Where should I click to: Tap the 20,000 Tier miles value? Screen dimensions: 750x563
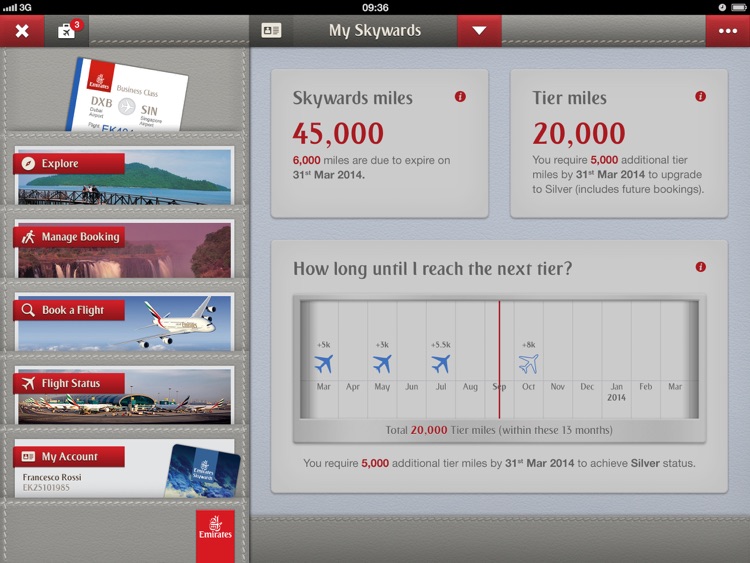coord(579,133)
